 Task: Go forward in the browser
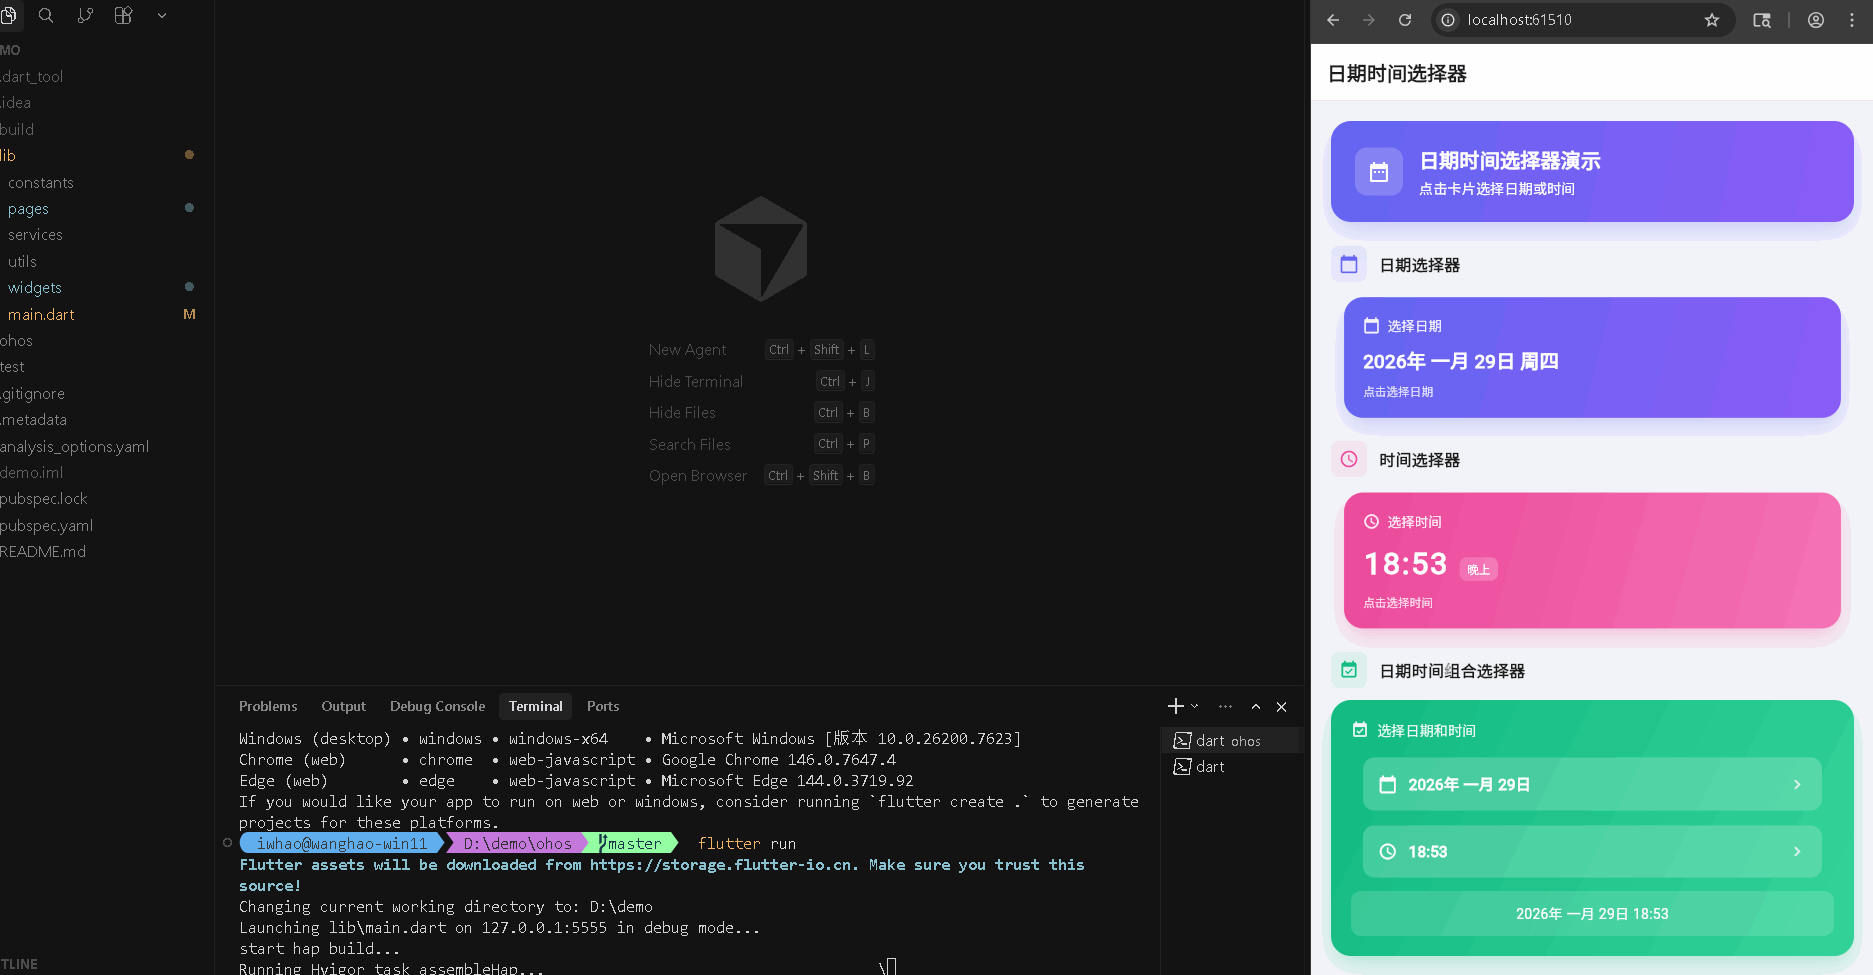click(x=1369, y=20)
